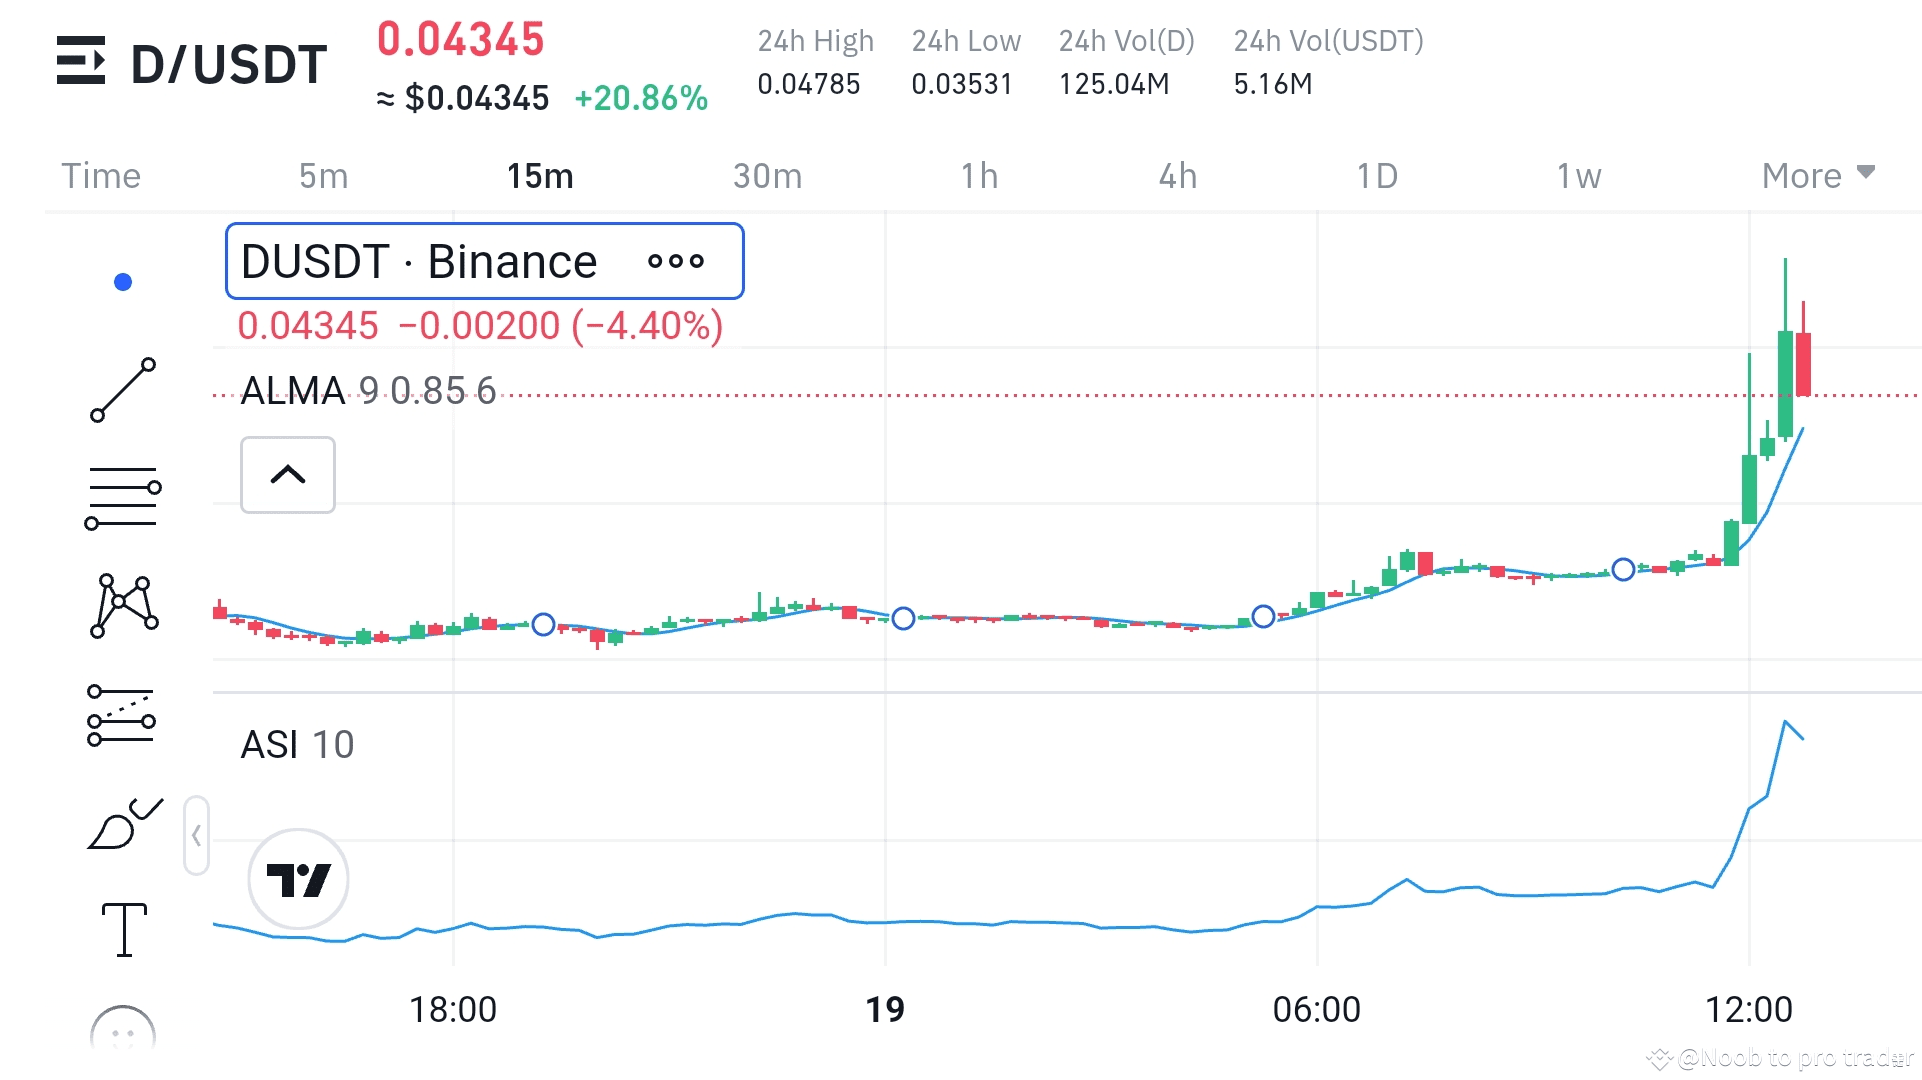Select the trend line drawing tool

point(123,390)
